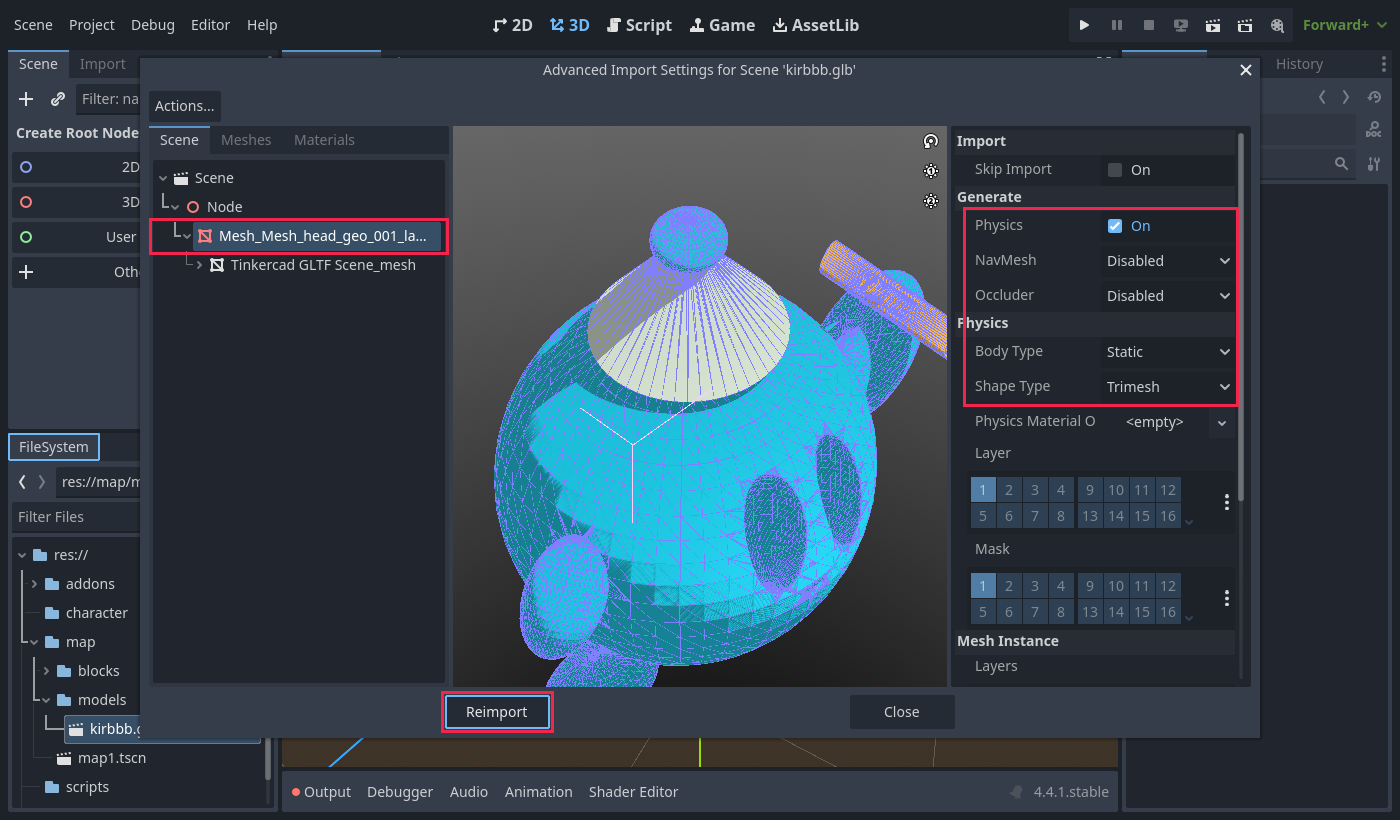The image size is (1400, 820).
Task: Stop the running project
Action: 1149,25
